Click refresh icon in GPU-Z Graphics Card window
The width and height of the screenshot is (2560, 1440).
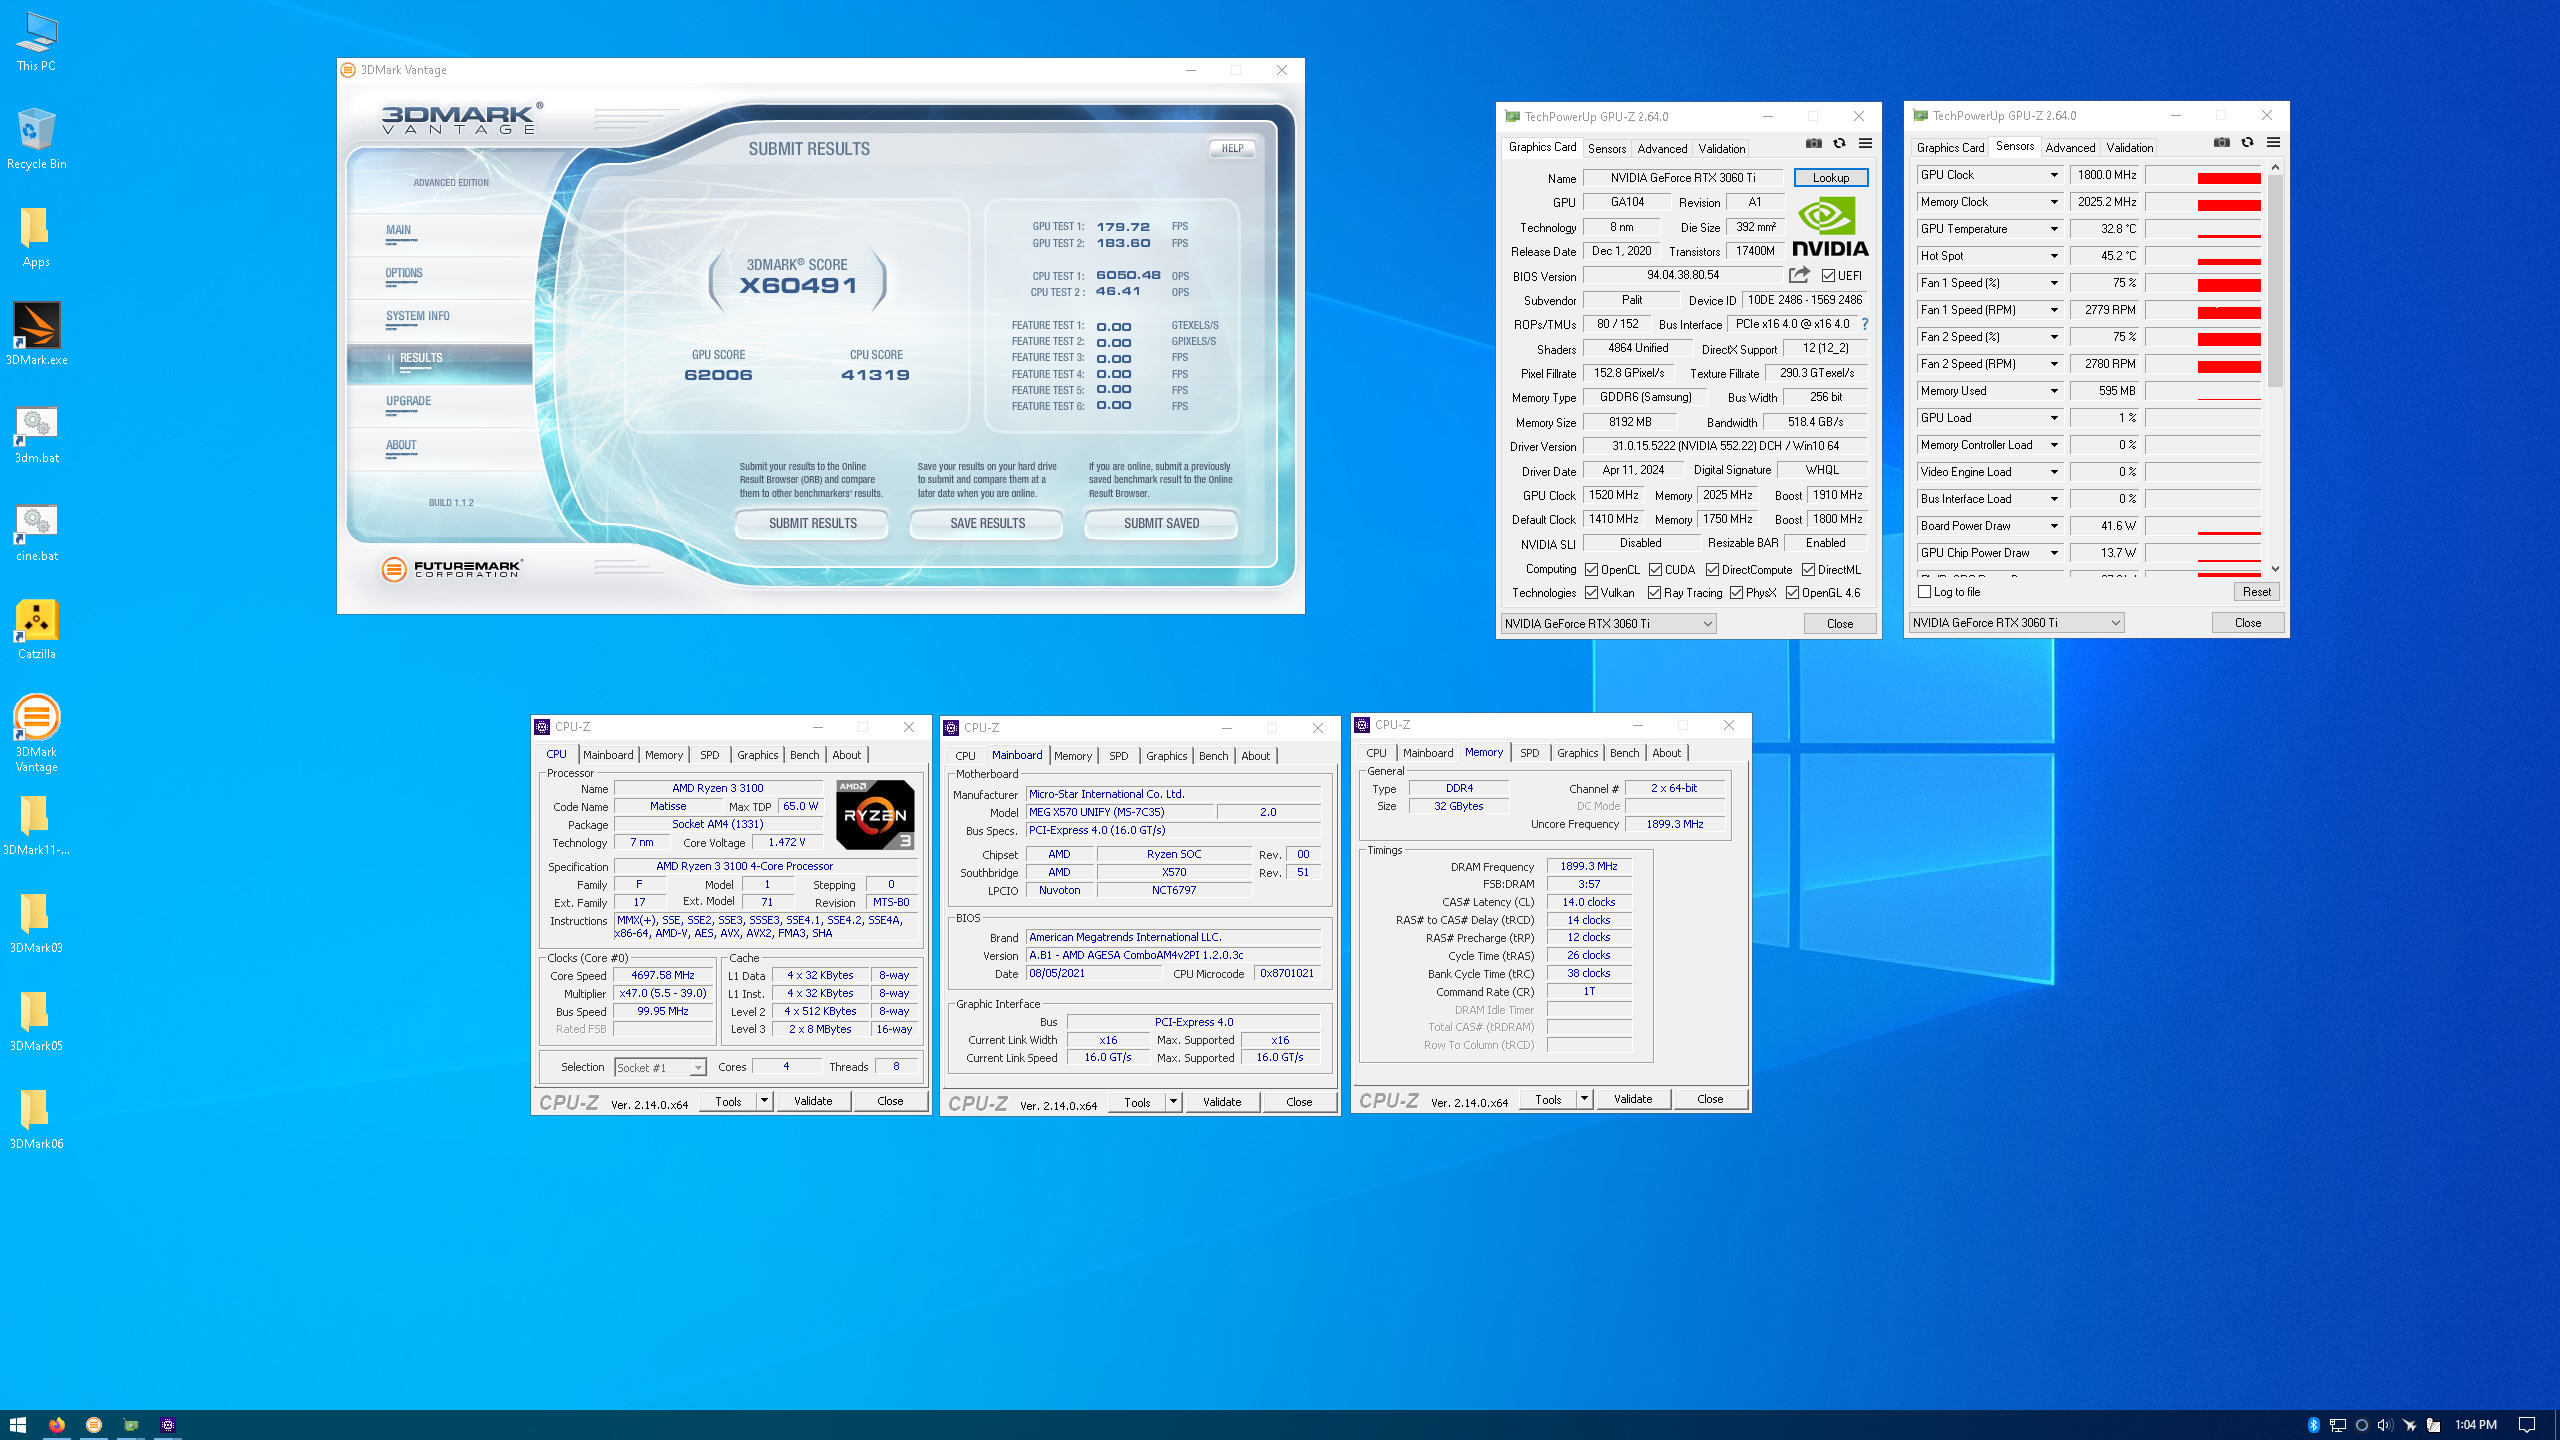1839,143
